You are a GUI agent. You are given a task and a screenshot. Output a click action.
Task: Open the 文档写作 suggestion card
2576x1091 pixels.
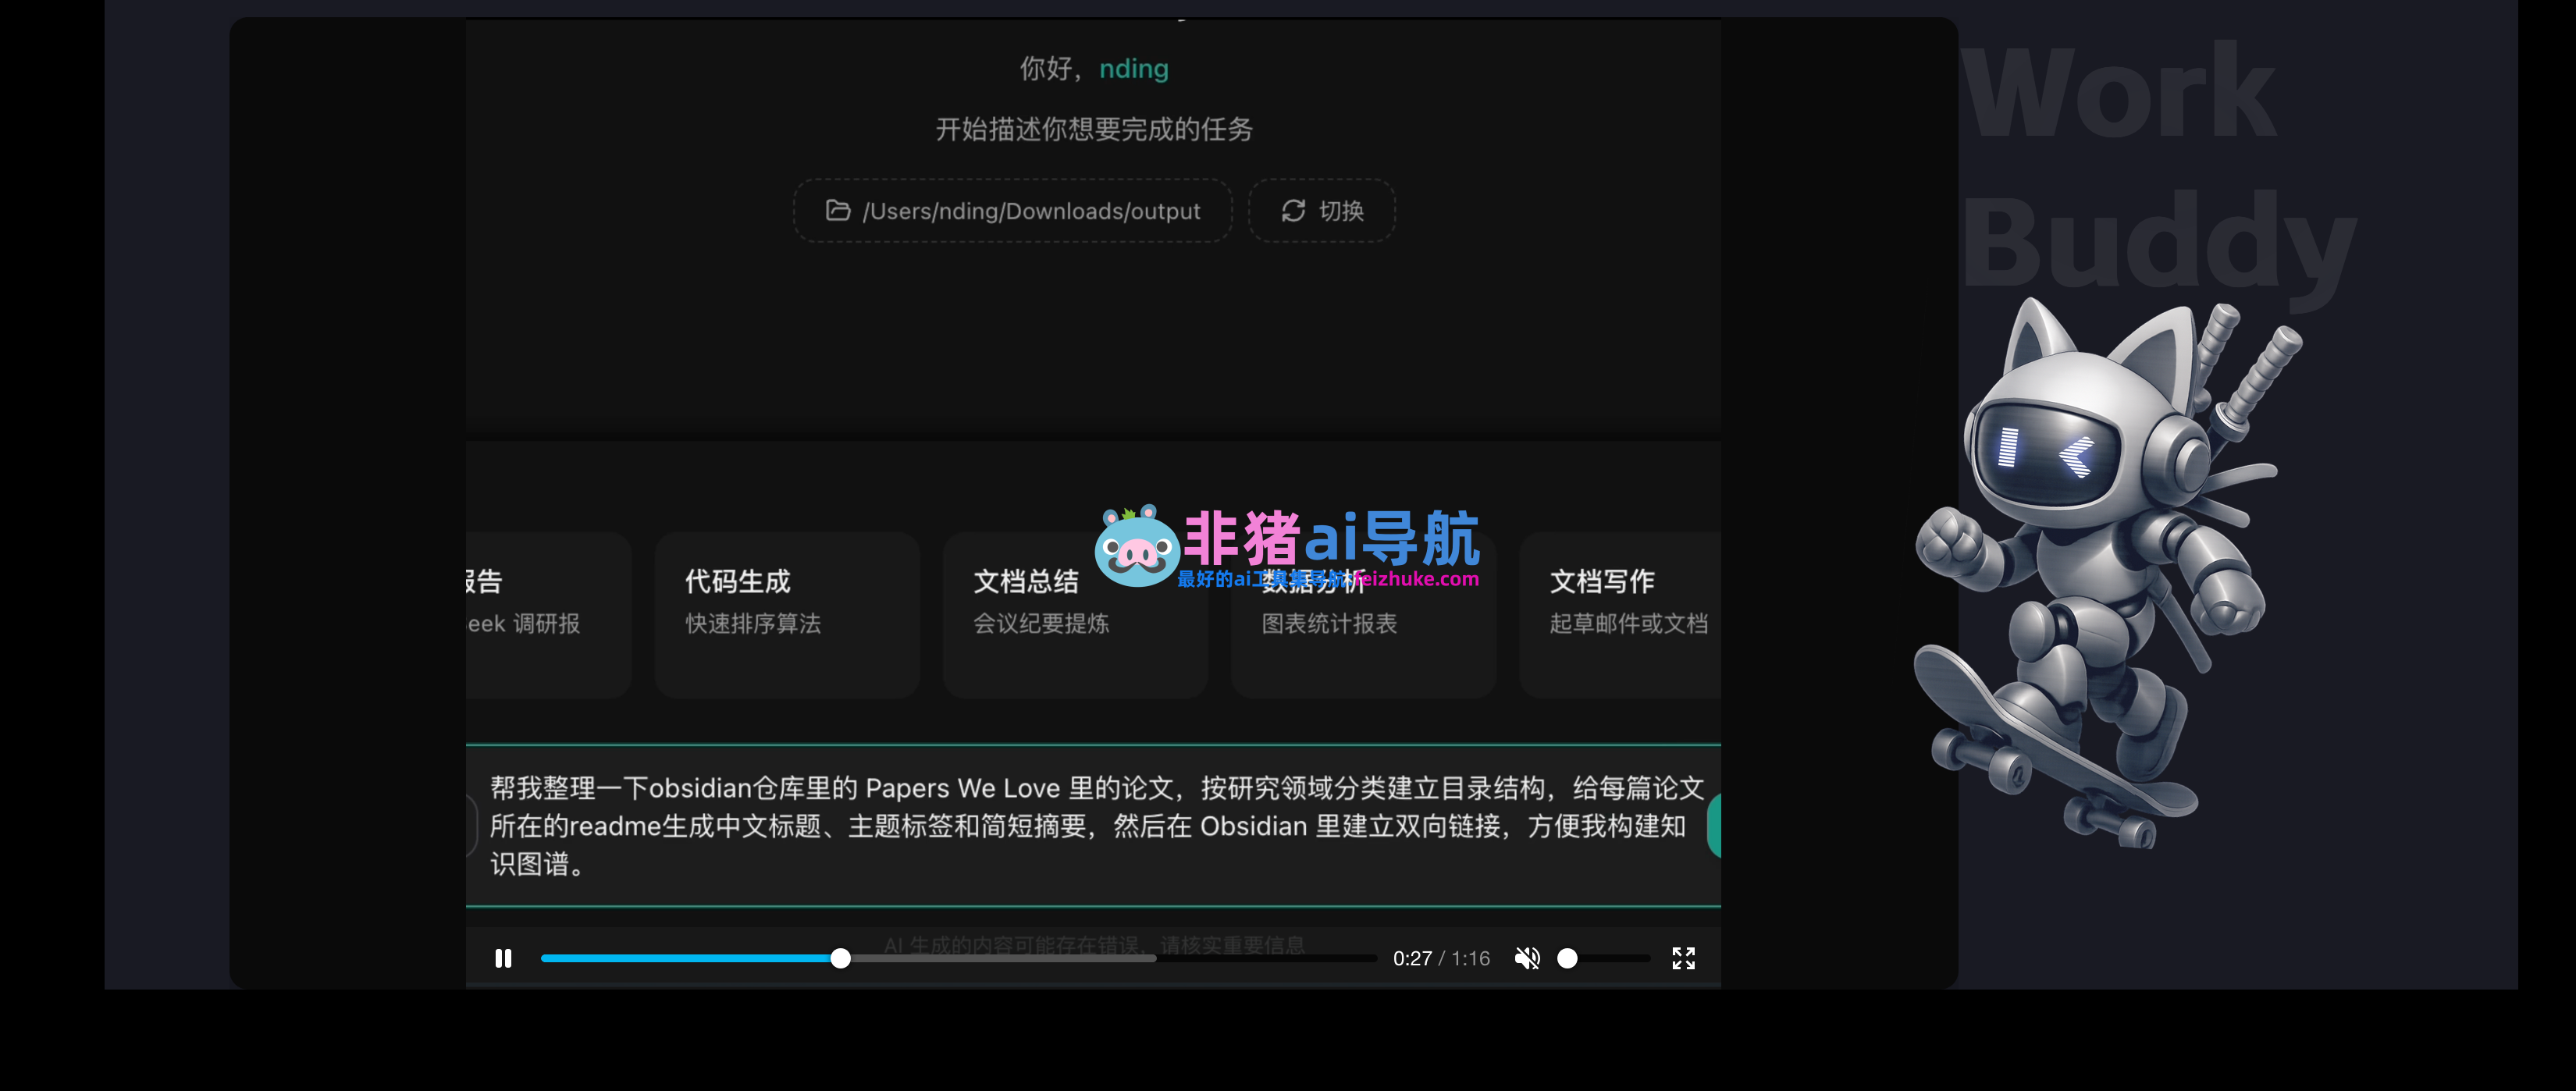tap(1620, 614)
